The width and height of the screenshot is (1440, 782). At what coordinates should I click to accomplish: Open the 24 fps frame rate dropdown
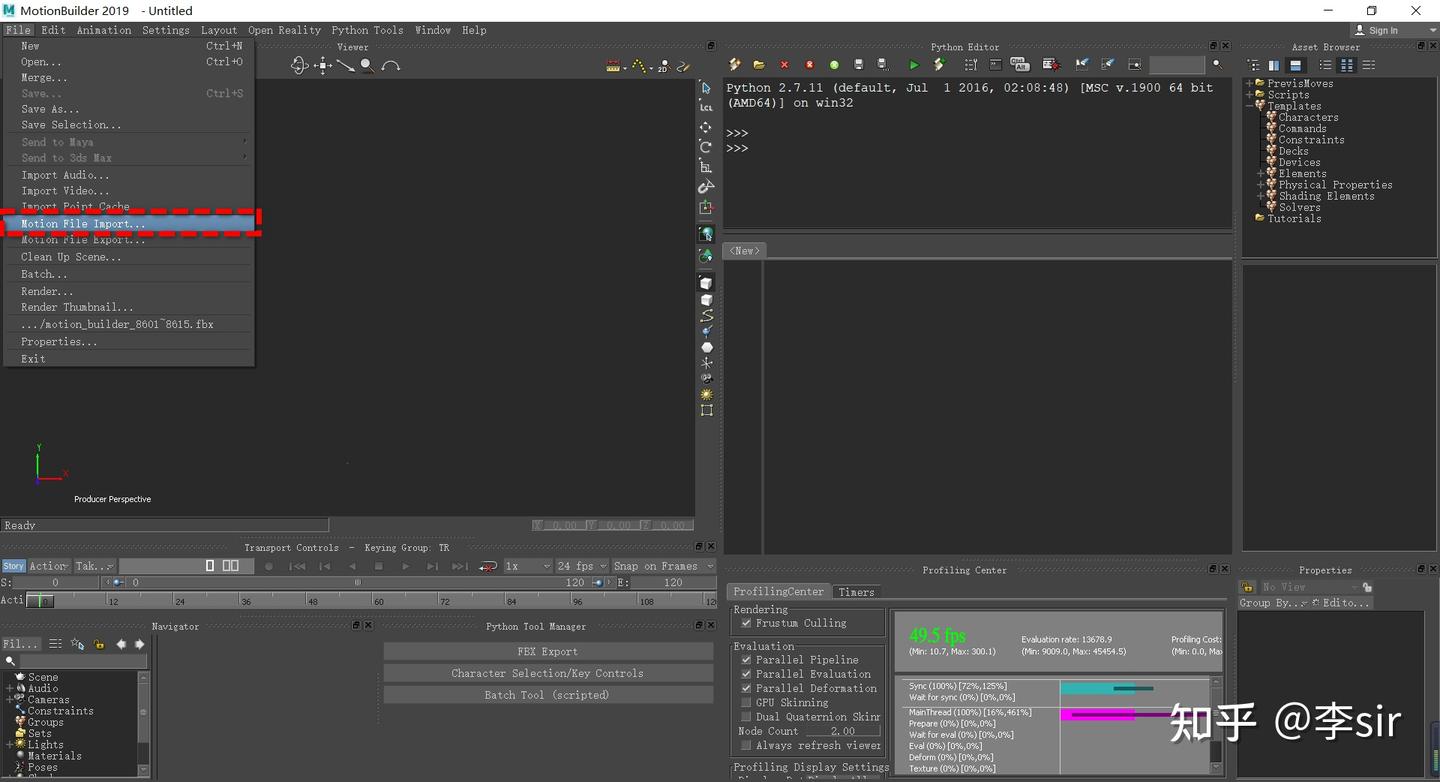click(x=581, y=566)
